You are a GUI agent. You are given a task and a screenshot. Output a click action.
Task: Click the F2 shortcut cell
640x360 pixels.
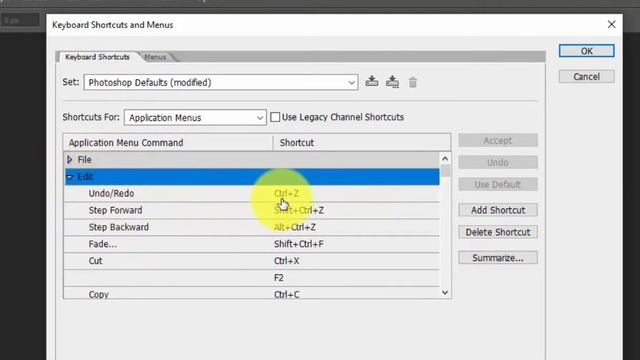point(278,278)
